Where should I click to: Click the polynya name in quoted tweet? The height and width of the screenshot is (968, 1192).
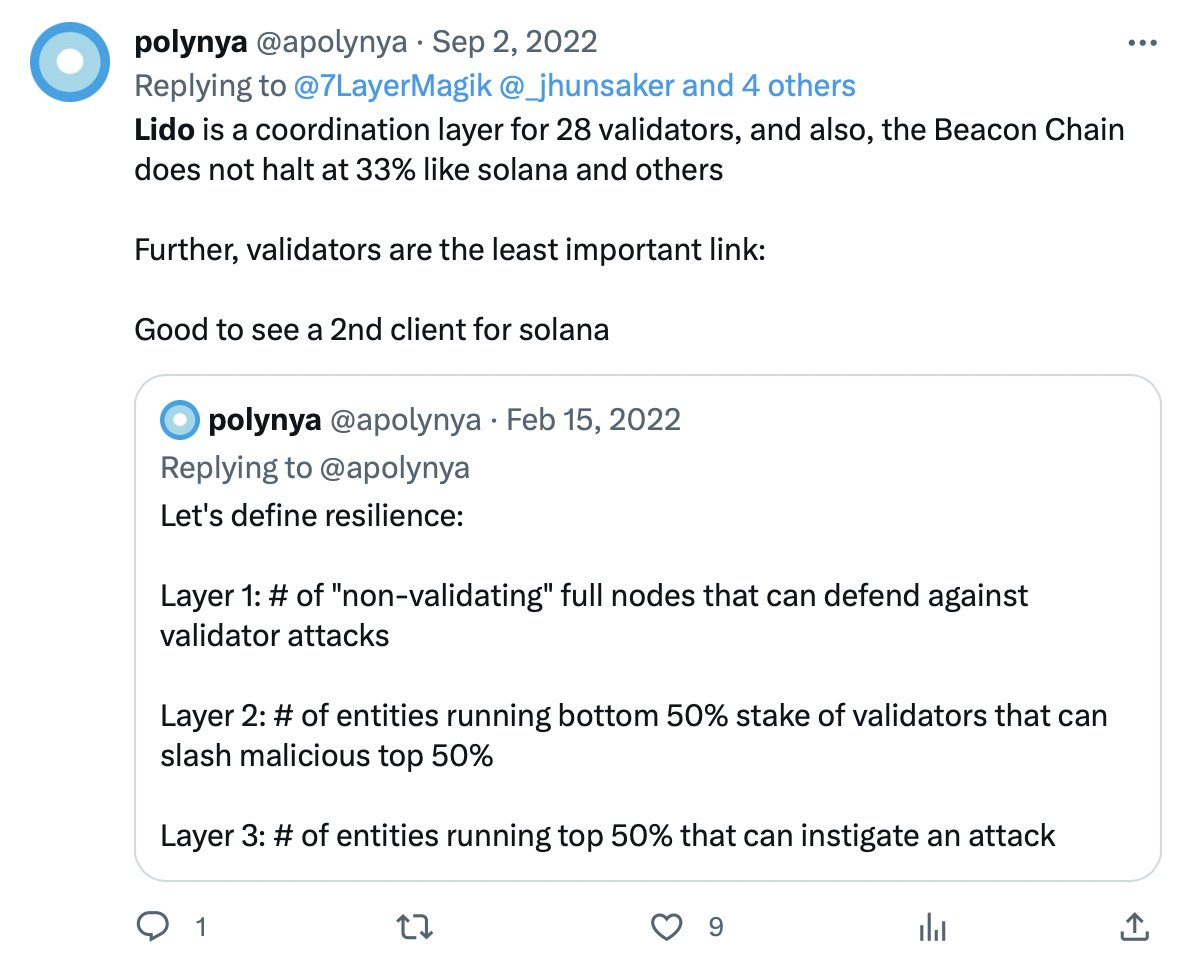pos(264,420)
